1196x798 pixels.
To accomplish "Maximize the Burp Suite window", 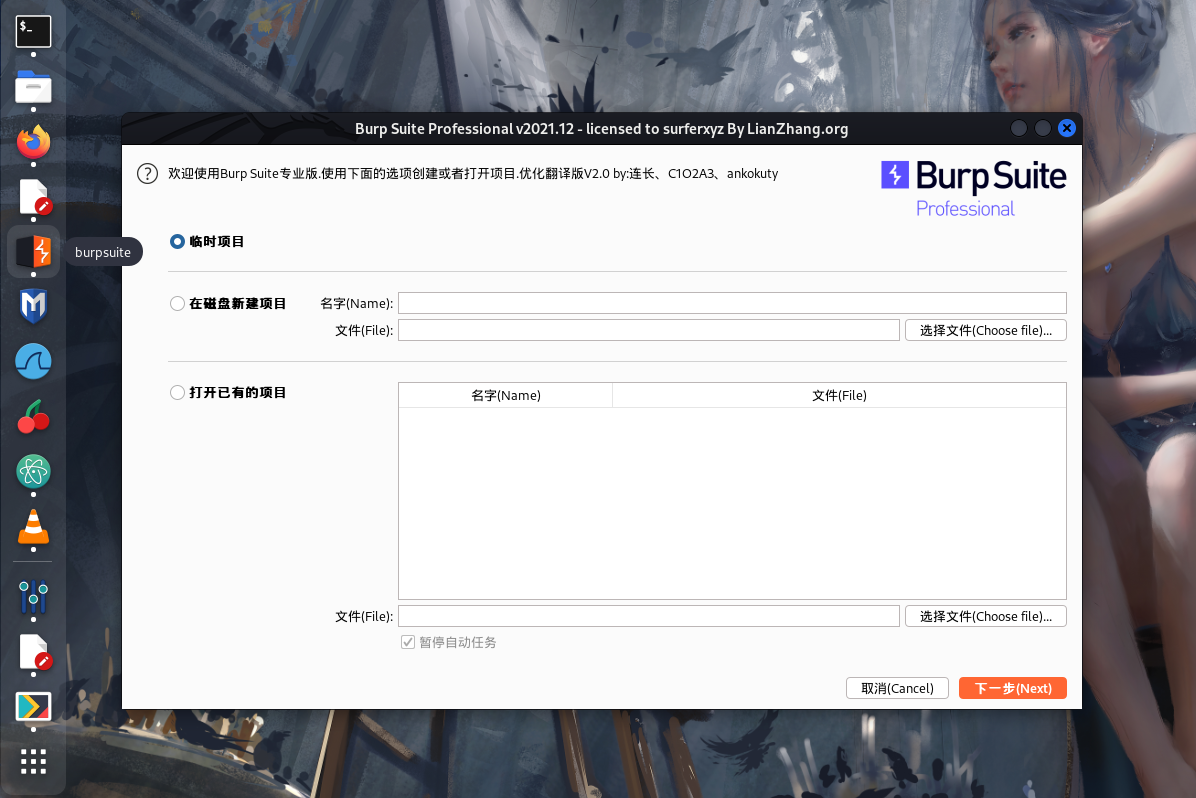I will [x=1043, y=128].
